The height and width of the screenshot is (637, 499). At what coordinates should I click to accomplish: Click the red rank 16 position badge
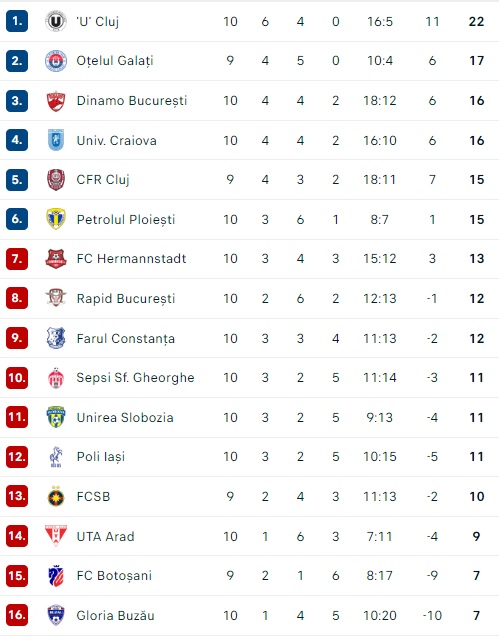coord(17,615)
